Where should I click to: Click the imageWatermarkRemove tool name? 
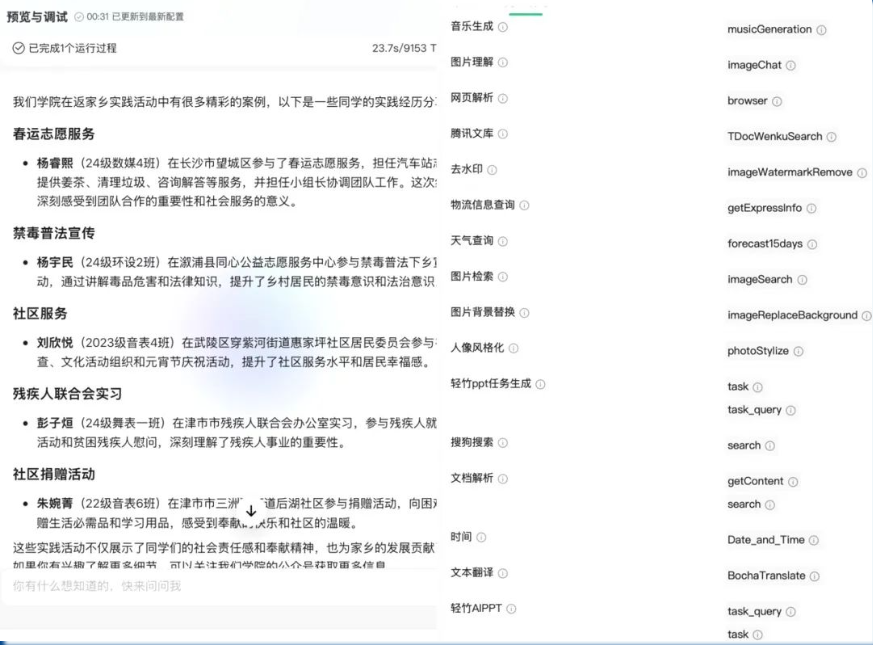[789, 172]
